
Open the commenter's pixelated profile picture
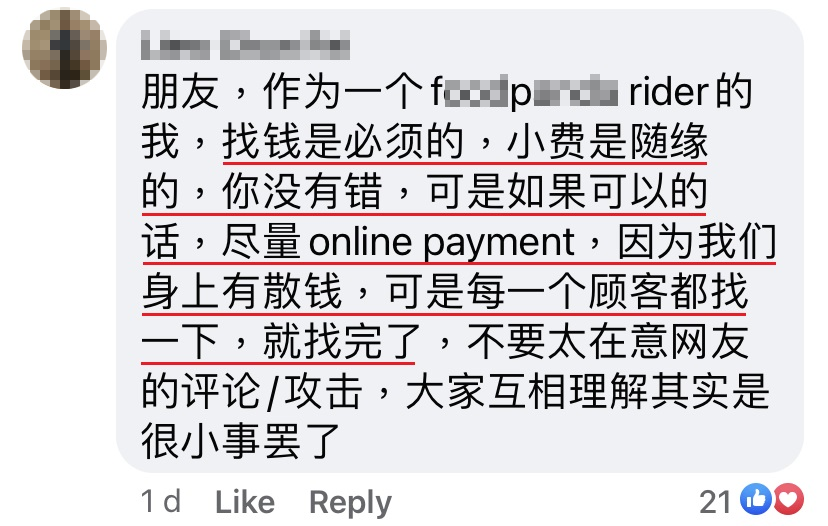[64, 48]
